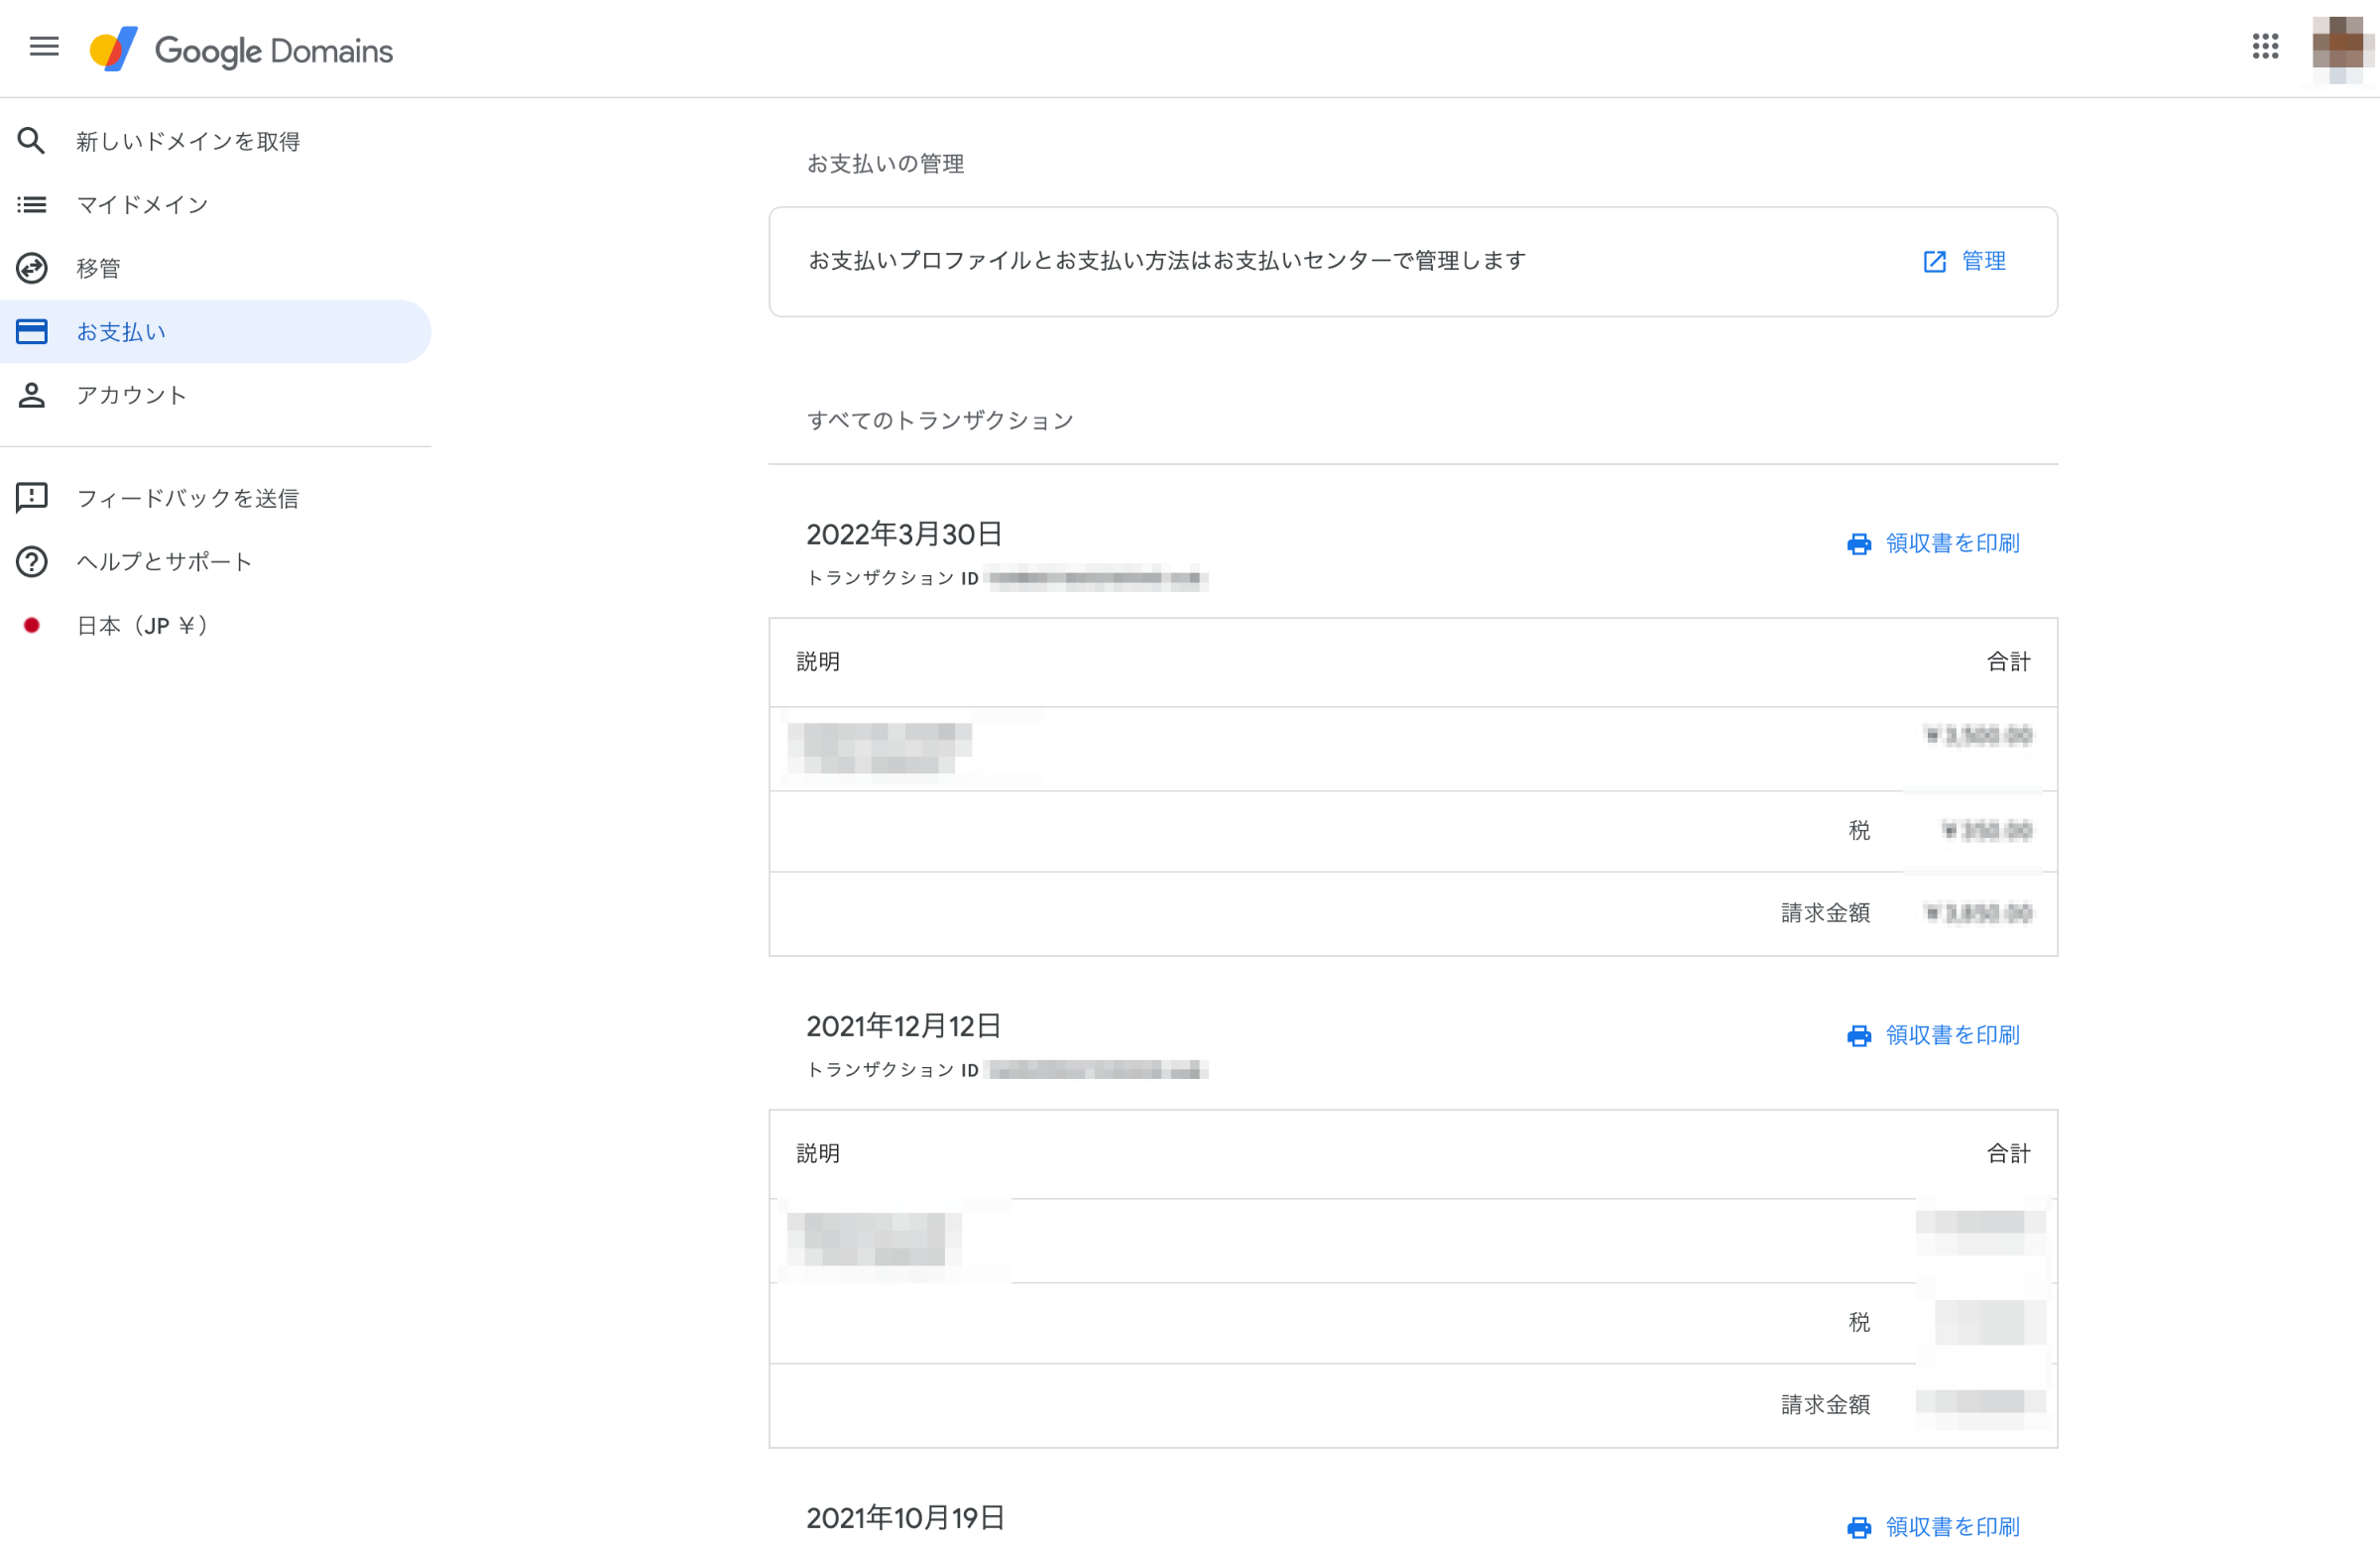
Task: Open the 日本（JP ¥）region selector
Action: [x=141, y=625]
